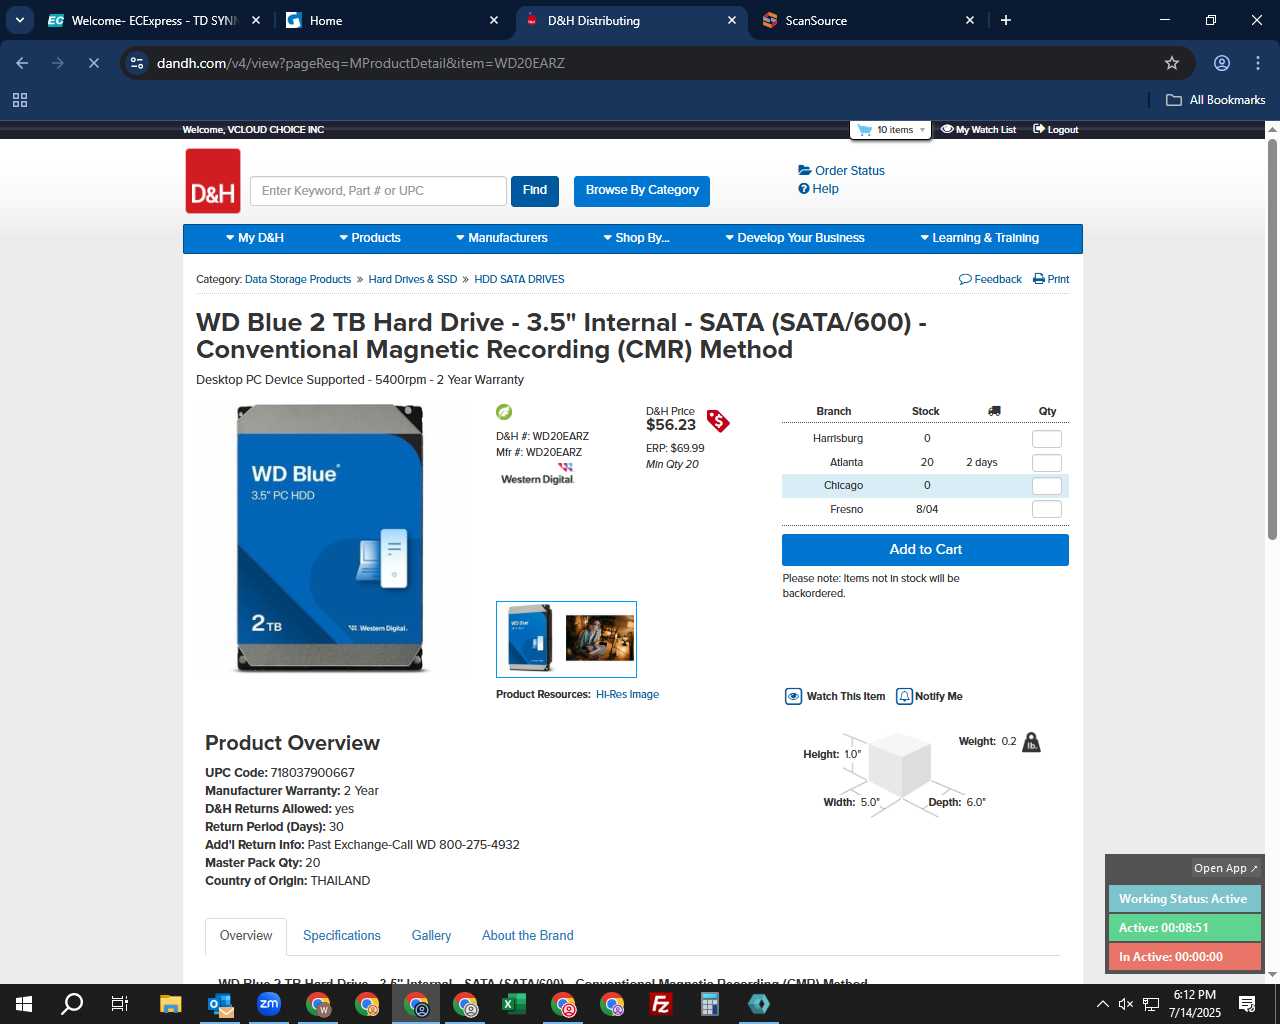The image size is (1280, 1024).
Task: Open All Bookmarks folder
Action: point(1216,100)
